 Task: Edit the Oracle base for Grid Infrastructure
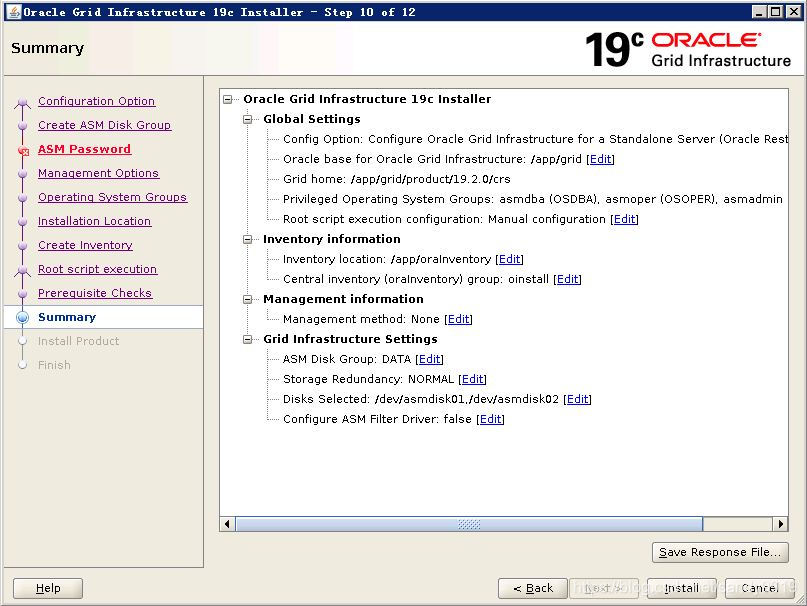[x=601, y=159]
